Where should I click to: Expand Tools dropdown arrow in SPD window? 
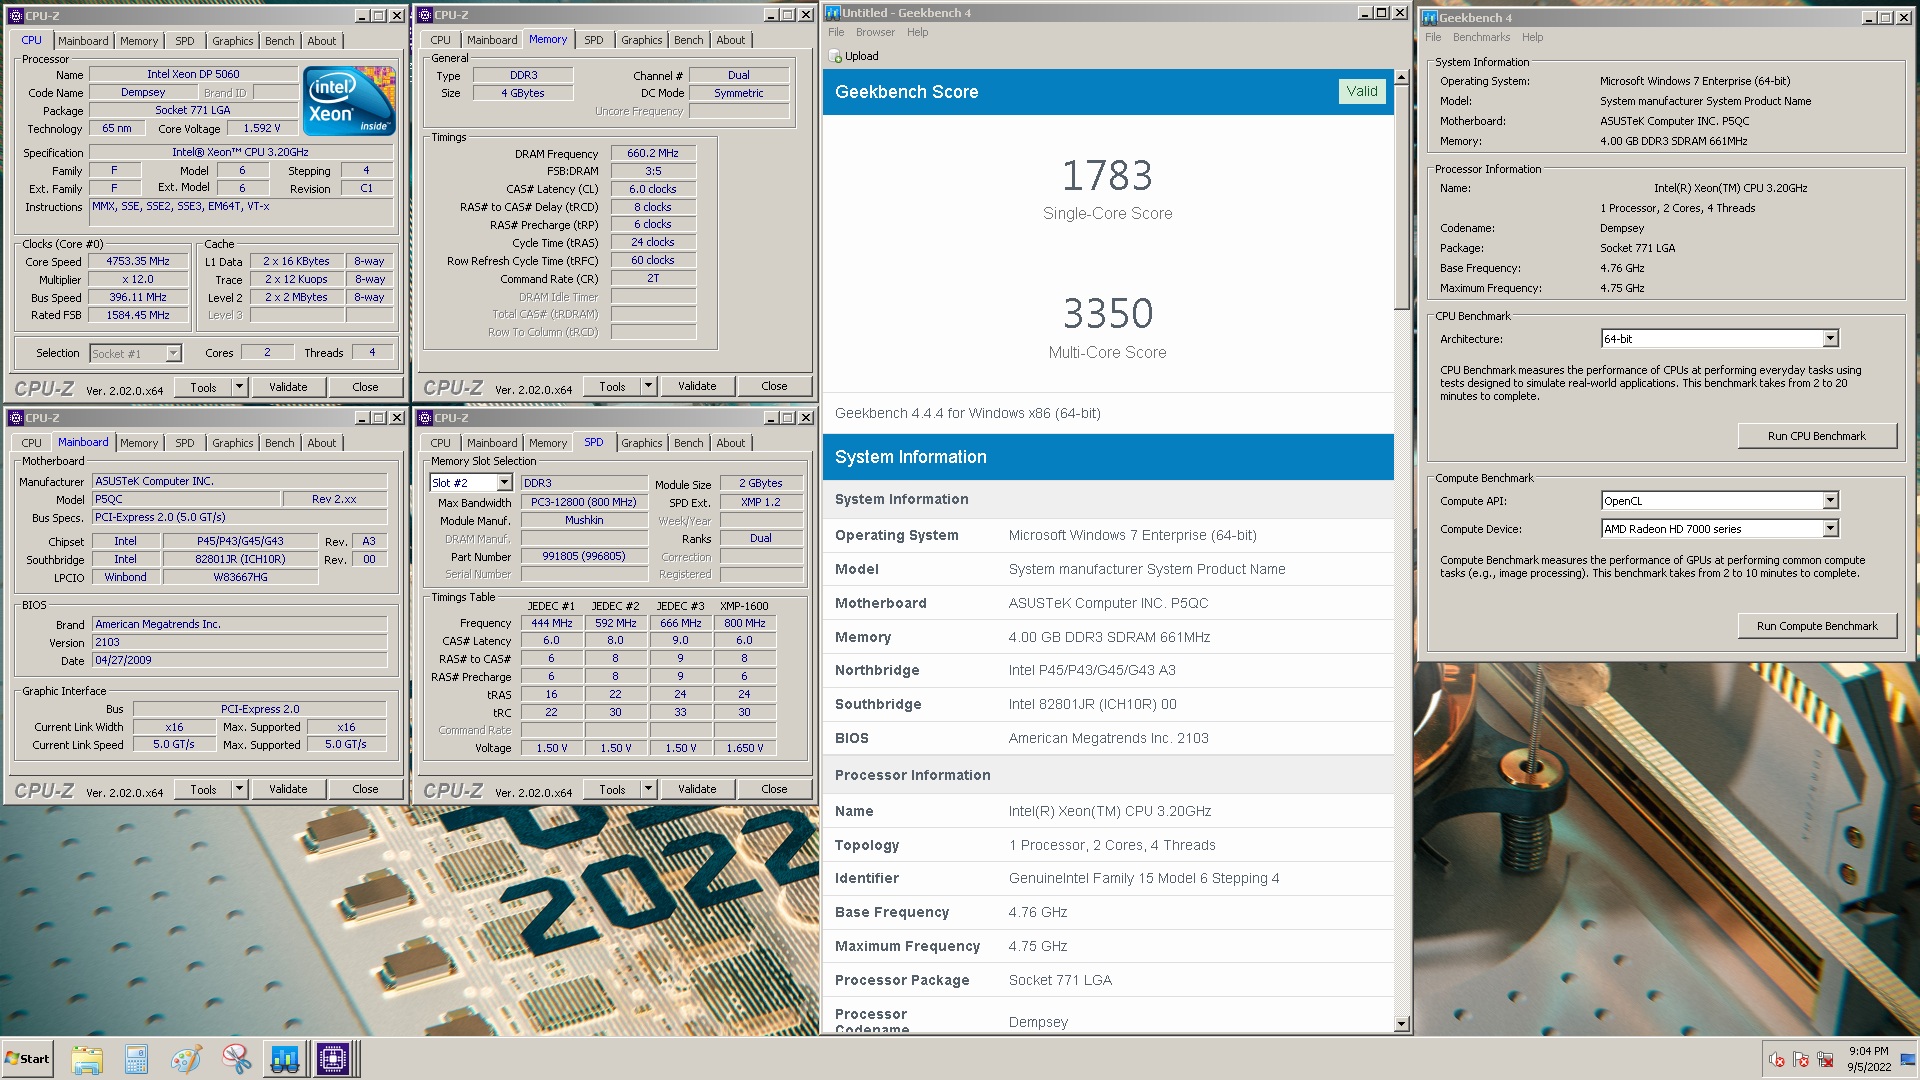[648, 789]
